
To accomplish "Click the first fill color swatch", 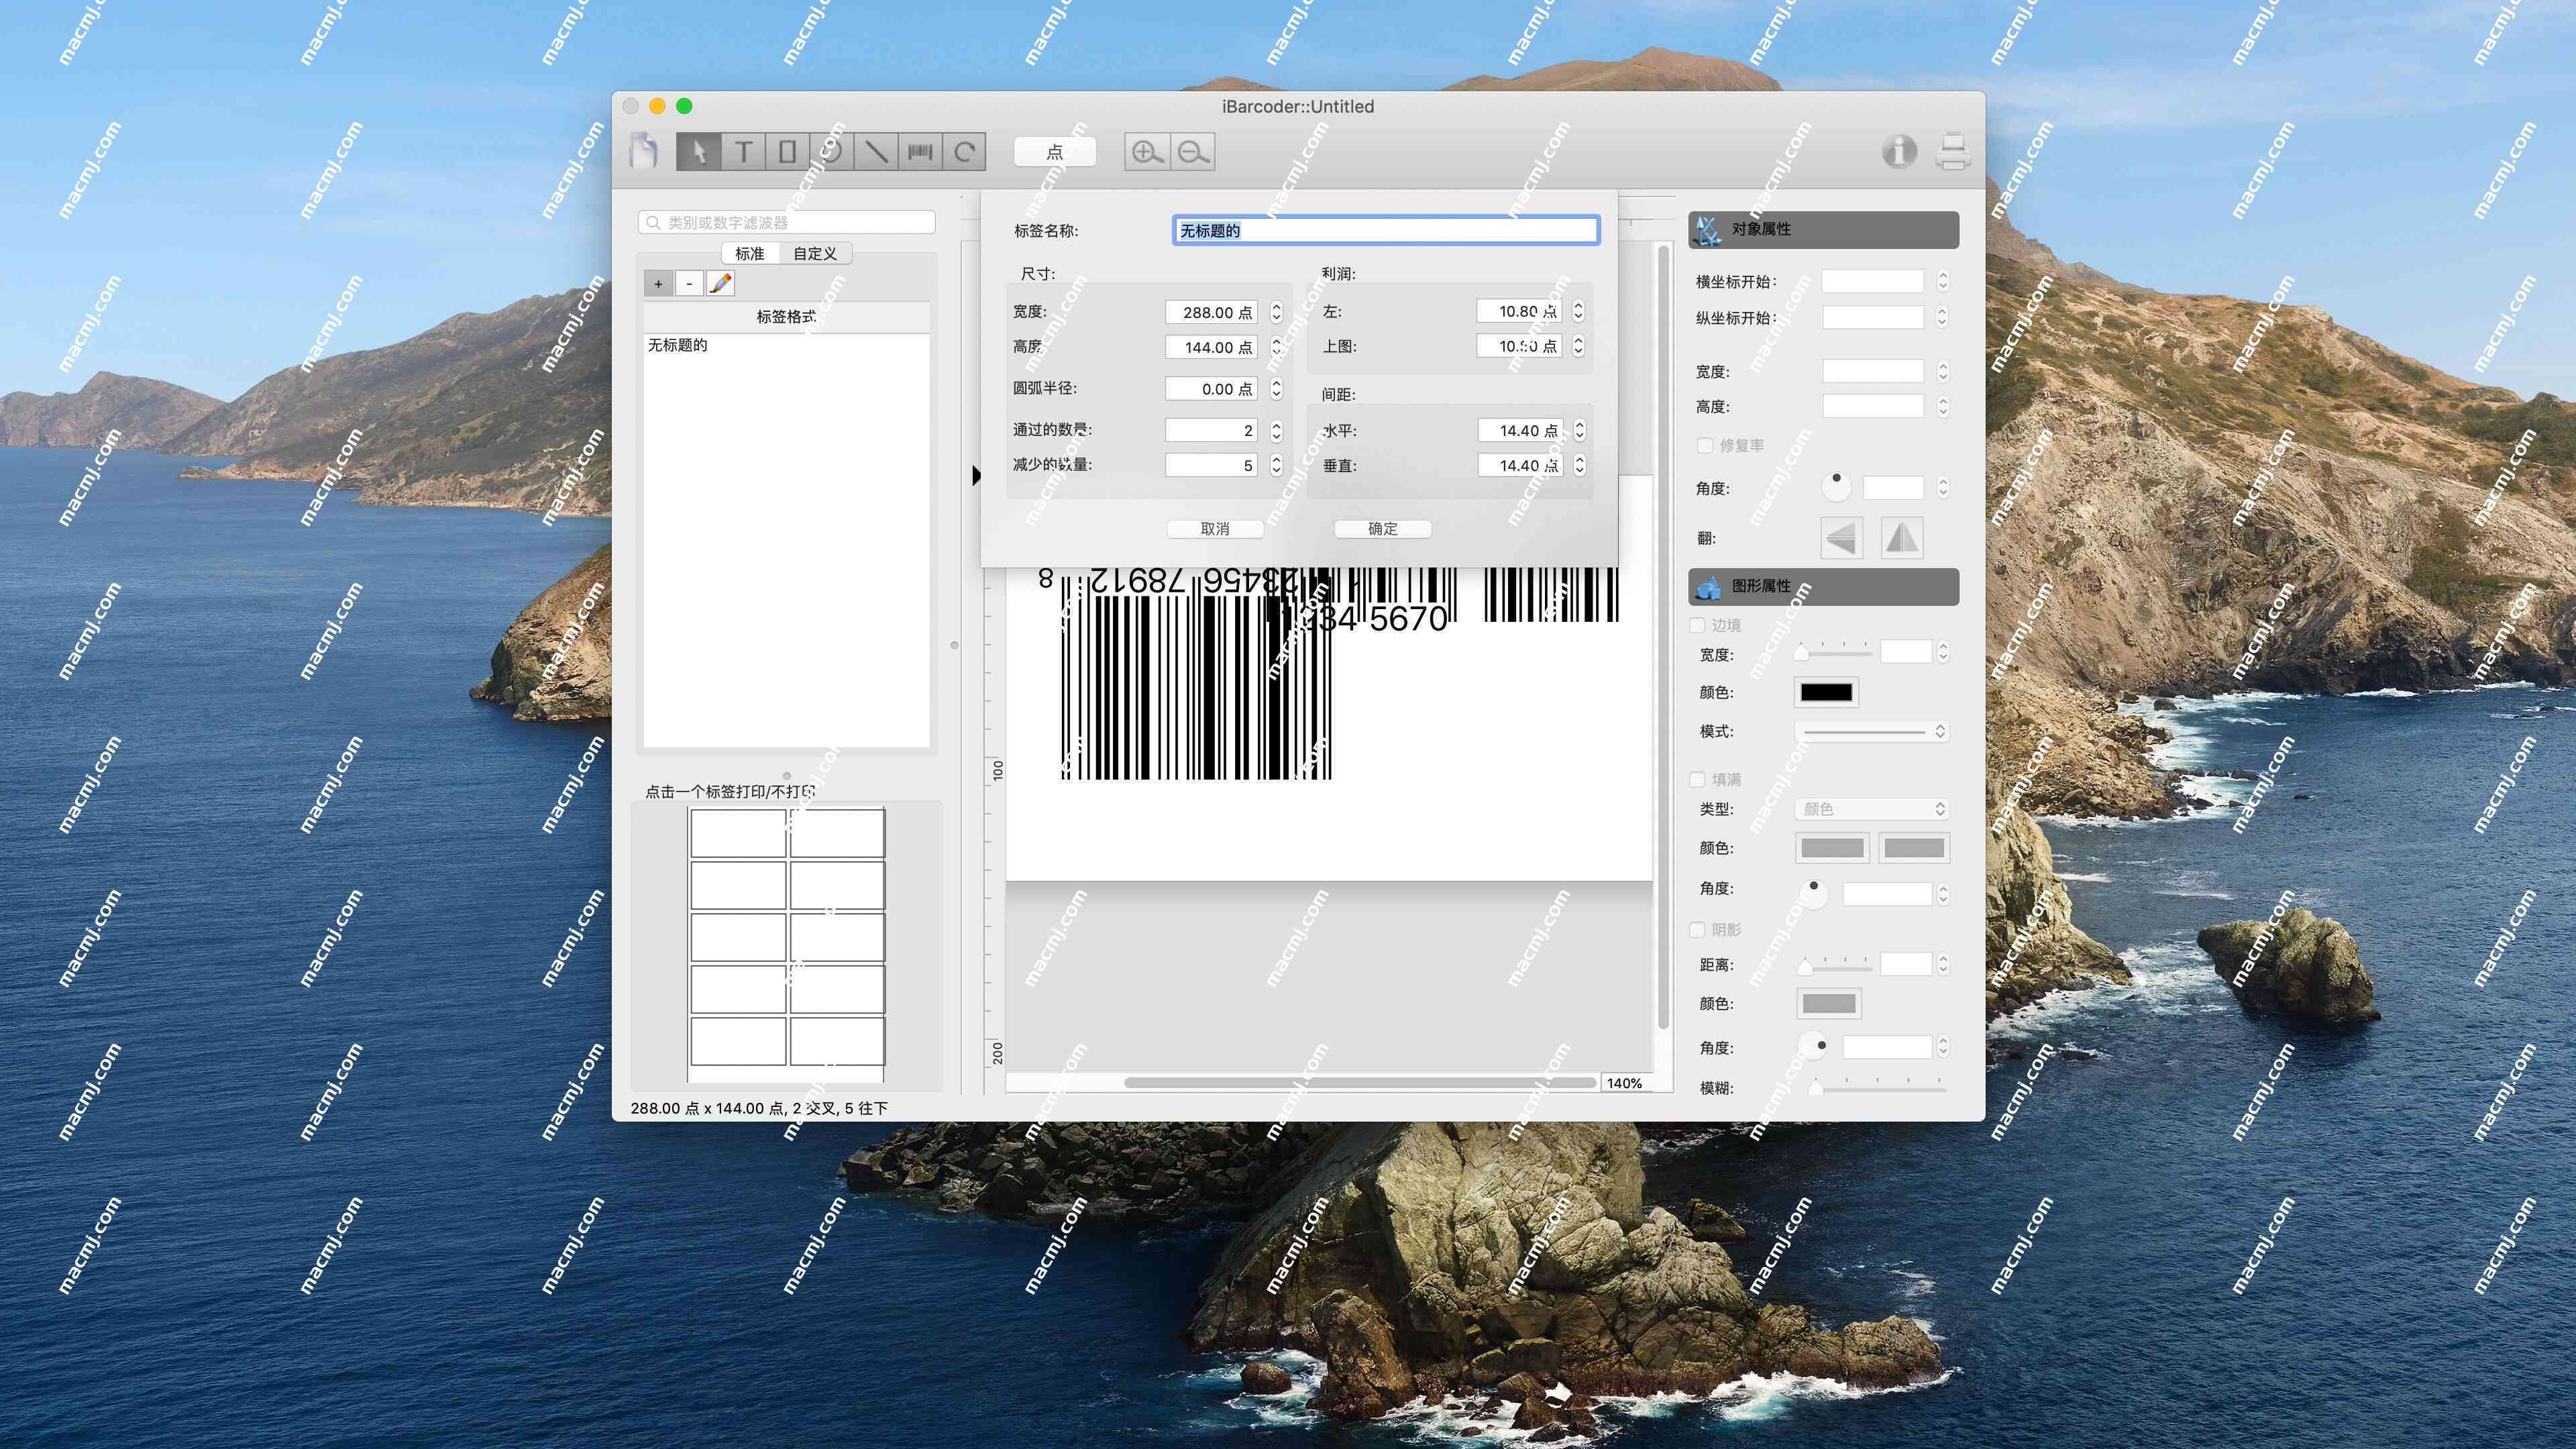I will 1832,848.
